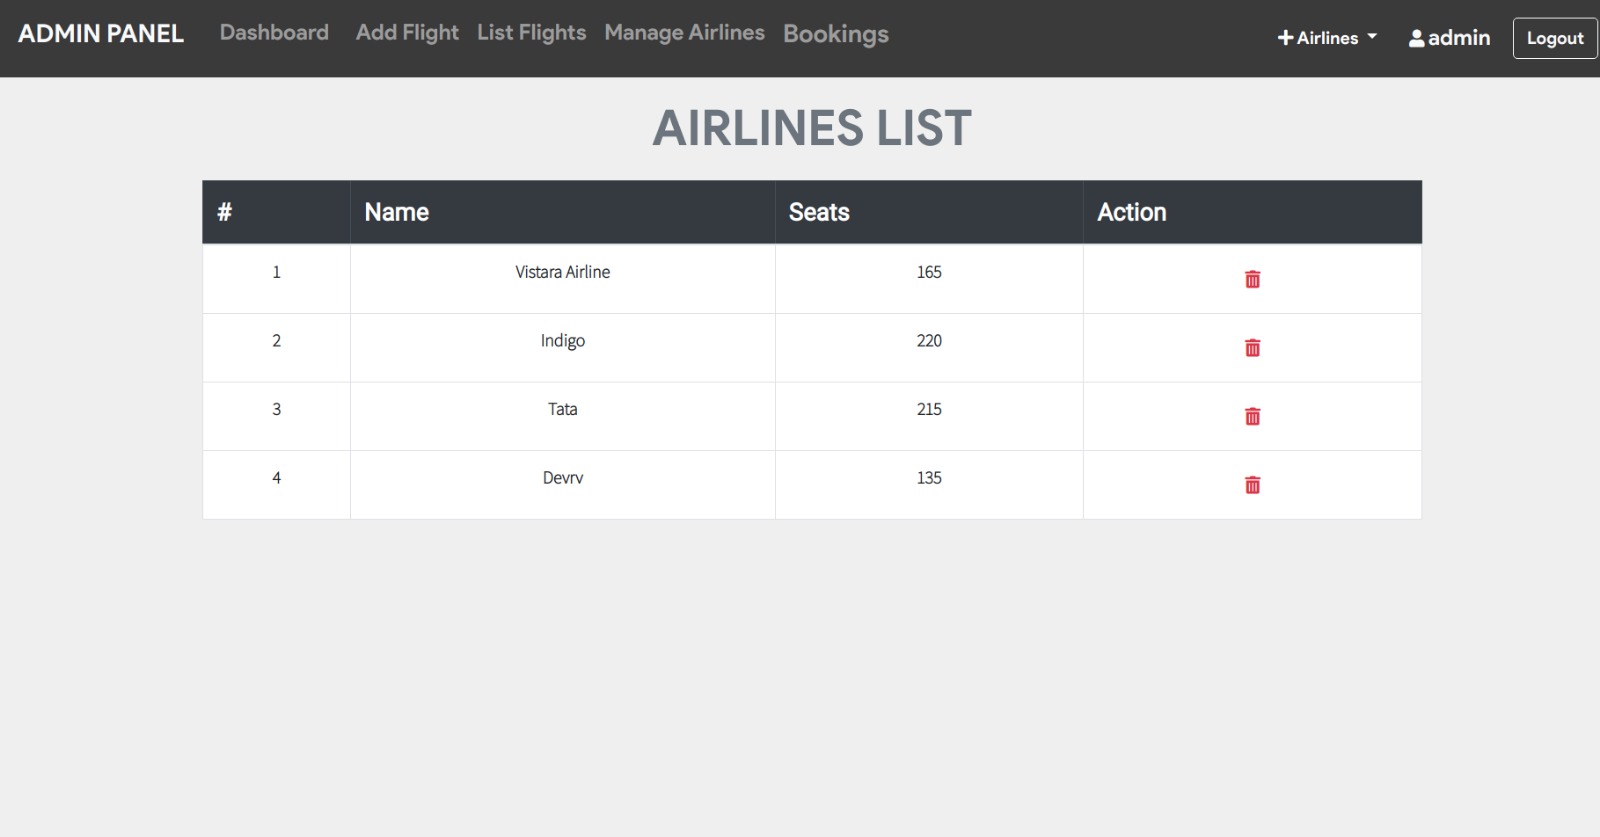
Task: Click the ADMIN PANEL brand title
Action: (100, 33)
